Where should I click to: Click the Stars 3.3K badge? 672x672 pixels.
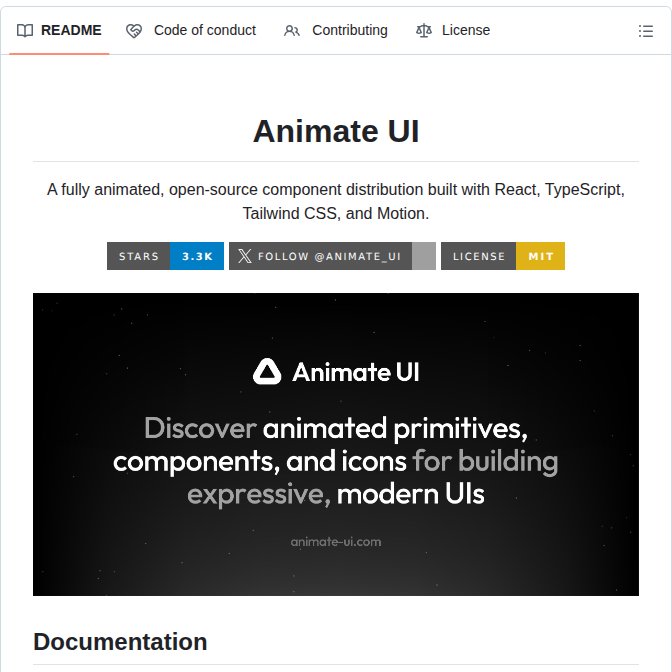click(165, 256)
